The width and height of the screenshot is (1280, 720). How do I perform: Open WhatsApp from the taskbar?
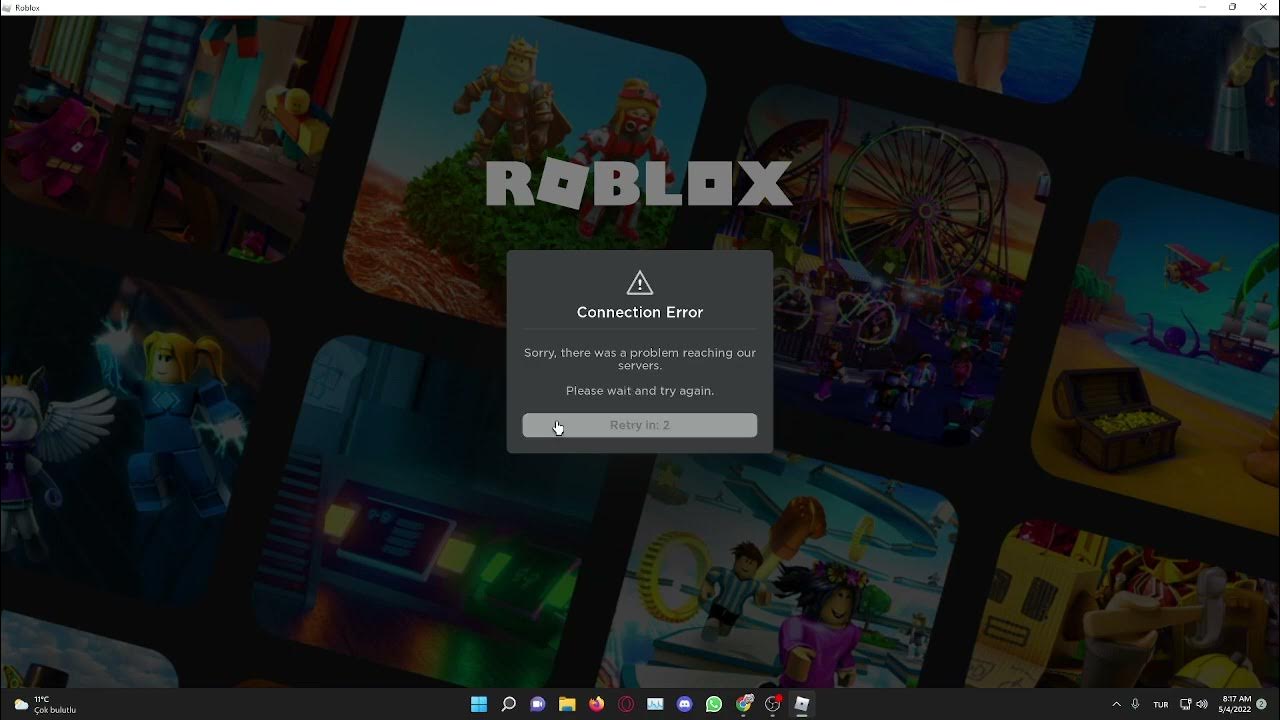coord(713,704)
